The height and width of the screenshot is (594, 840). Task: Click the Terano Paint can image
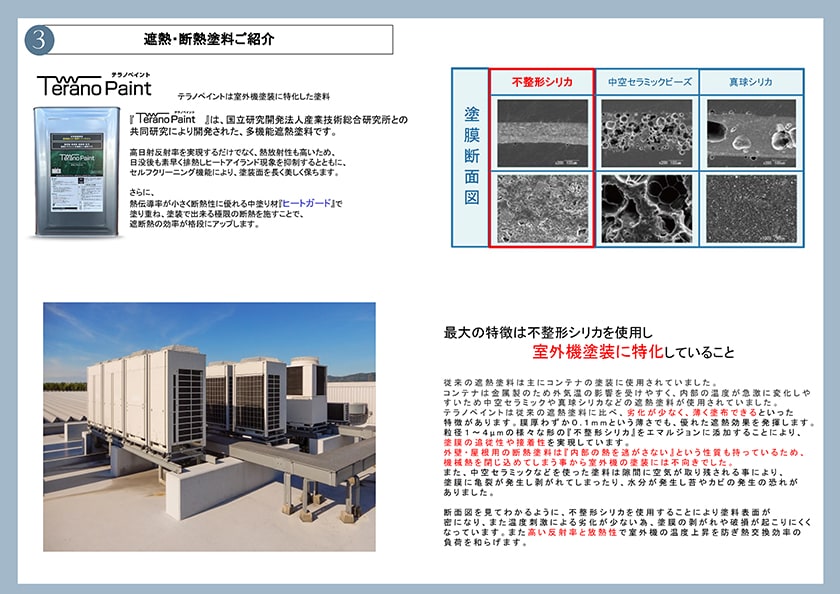coord(76,171)
